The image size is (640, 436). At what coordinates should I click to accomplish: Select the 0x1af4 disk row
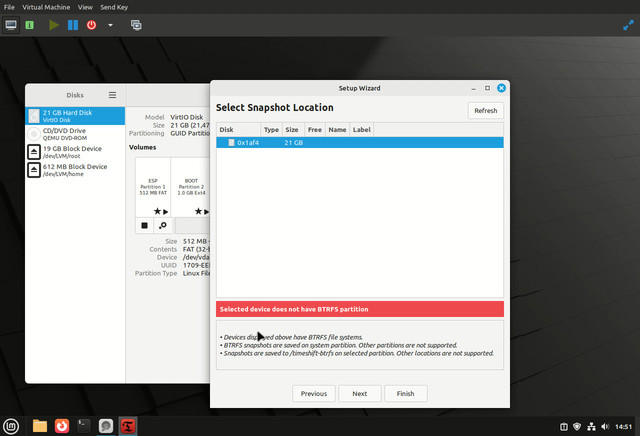pyautogui.click(x=360, y=142)
